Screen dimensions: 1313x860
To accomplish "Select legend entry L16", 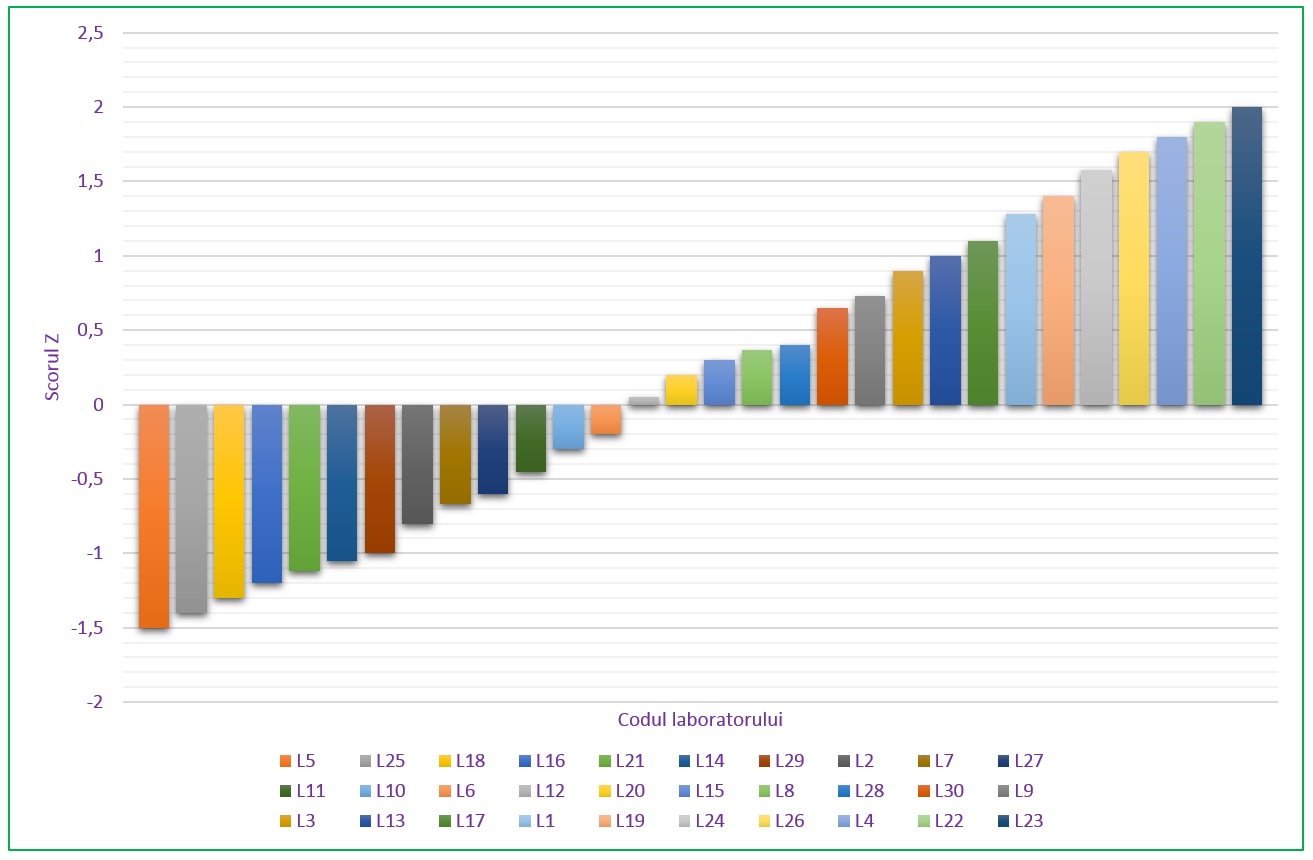I will pos(542,762).
